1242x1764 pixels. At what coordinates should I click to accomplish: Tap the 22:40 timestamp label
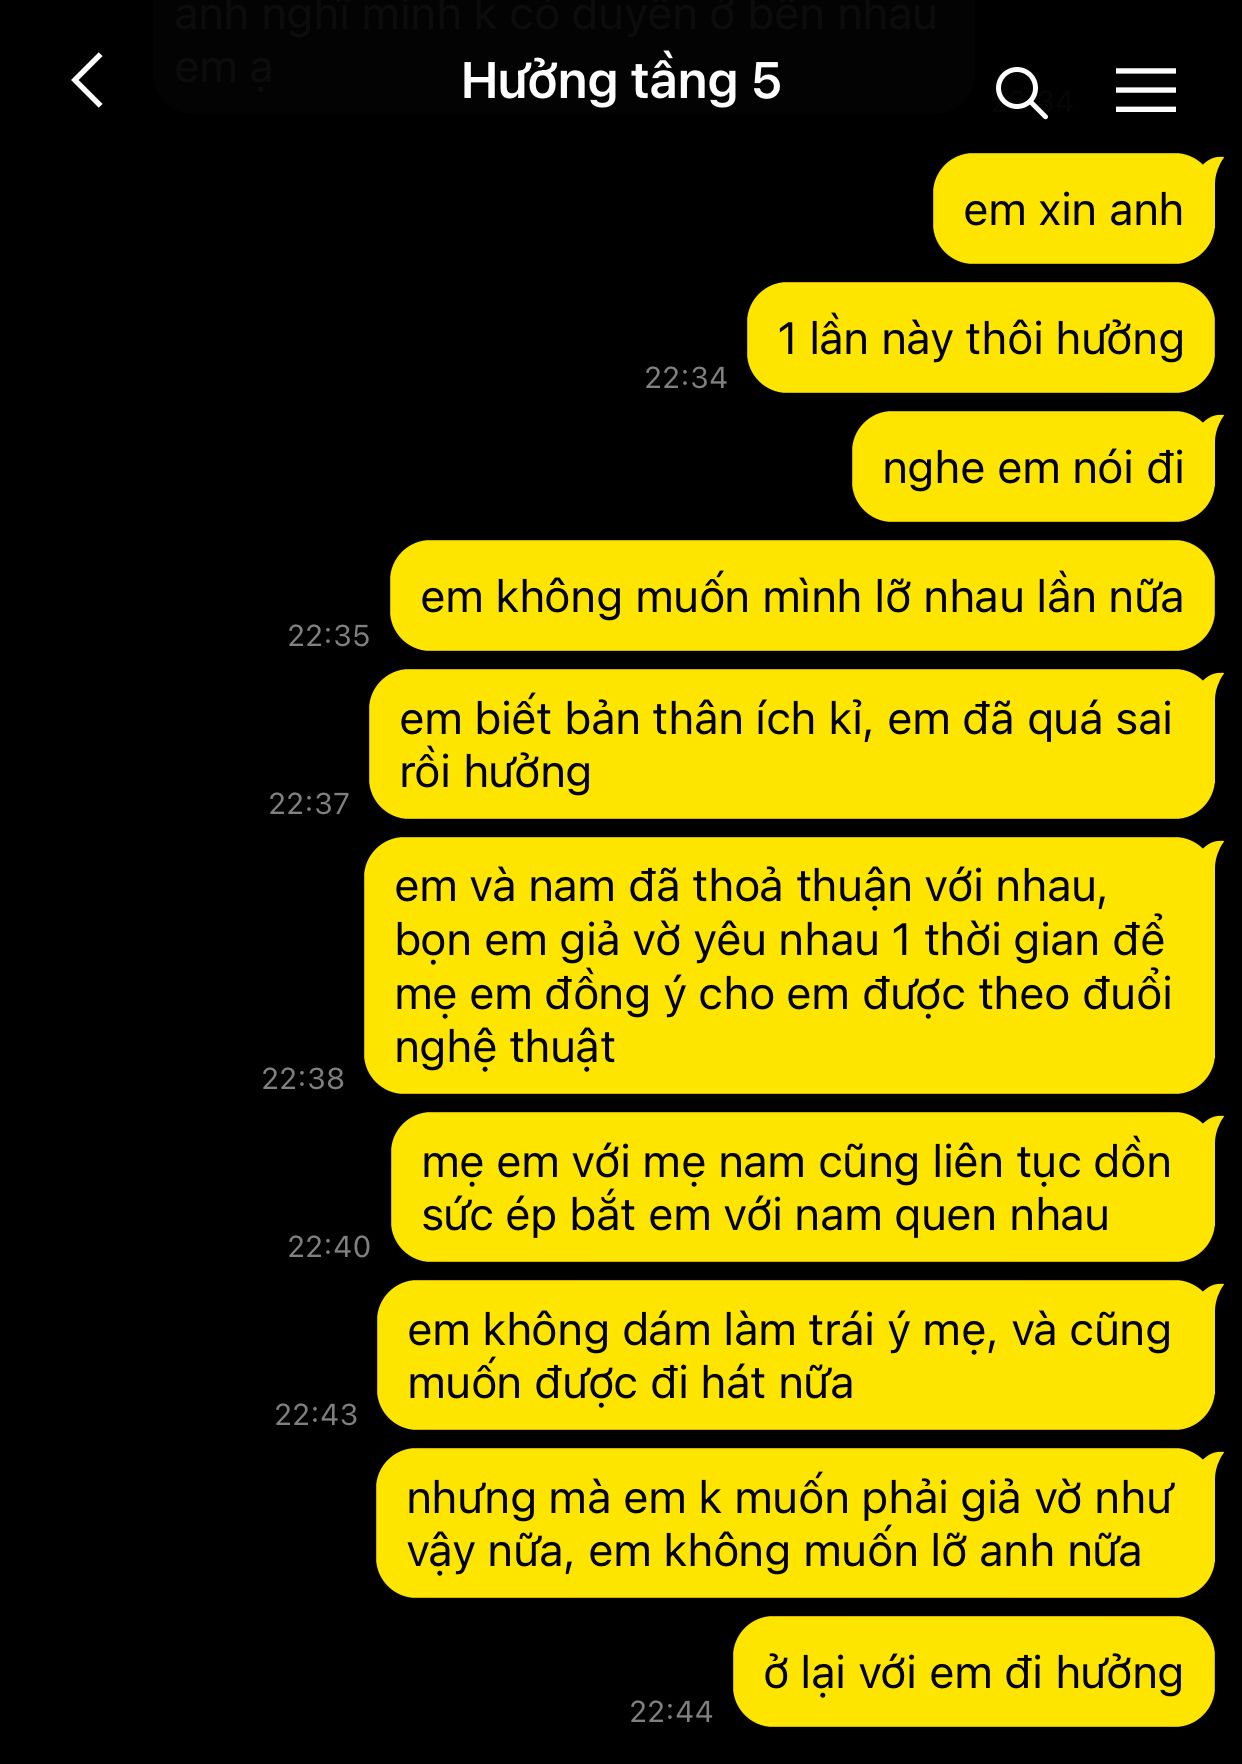[329, 1247]
